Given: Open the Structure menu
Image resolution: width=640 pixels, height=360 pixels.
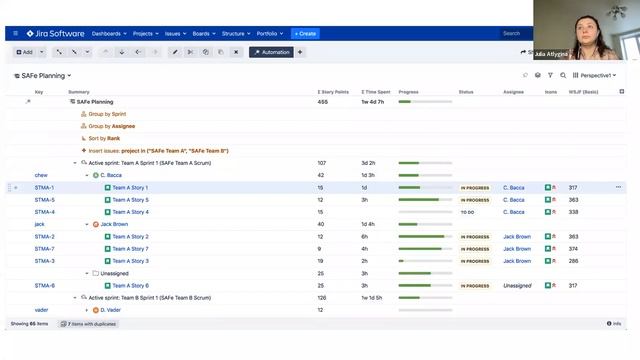Looking at the screenshot, I should point(236,33).
